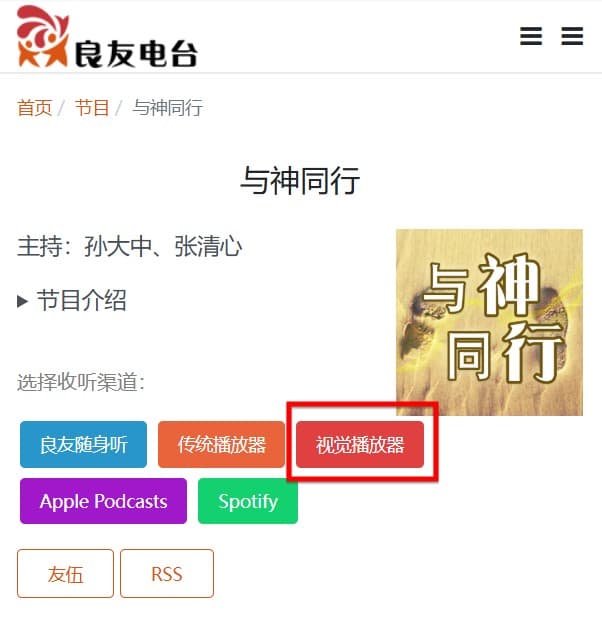Image resolution: width=602 pixels, height=625 pixels.
Task: Expand the 节目介绍 disclosure triangle
Action: coord(23,301)
